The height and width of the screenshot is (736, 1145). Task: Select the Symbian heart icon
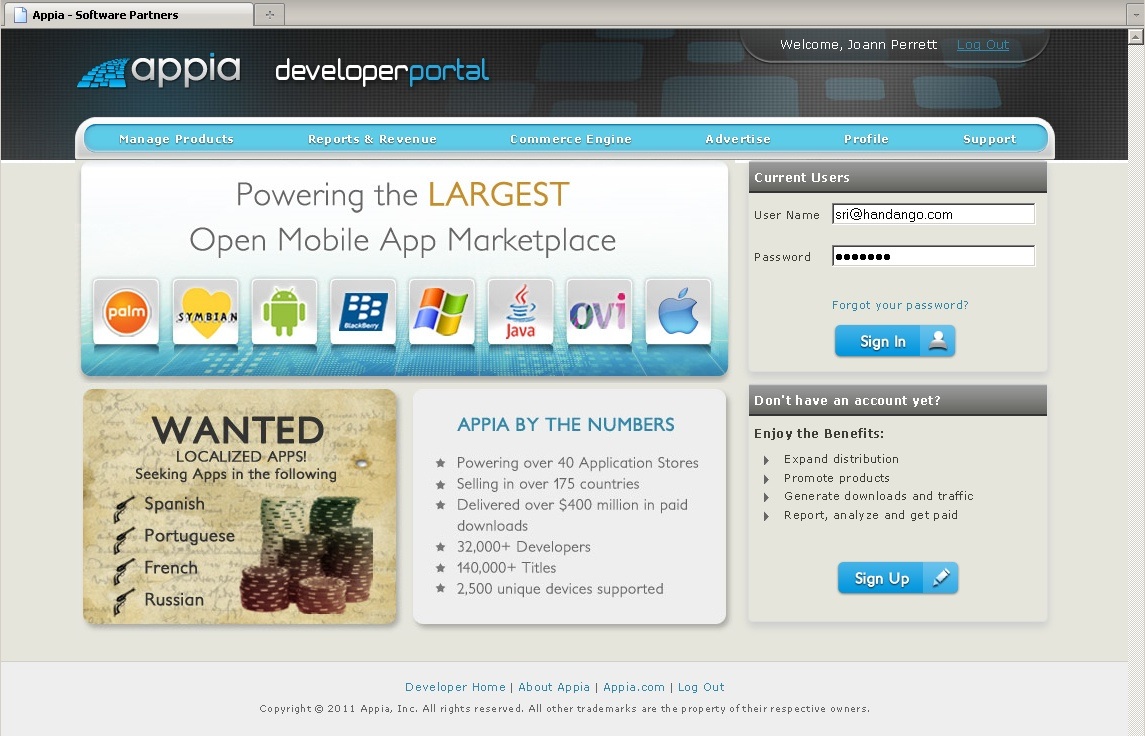coord(206,312)
